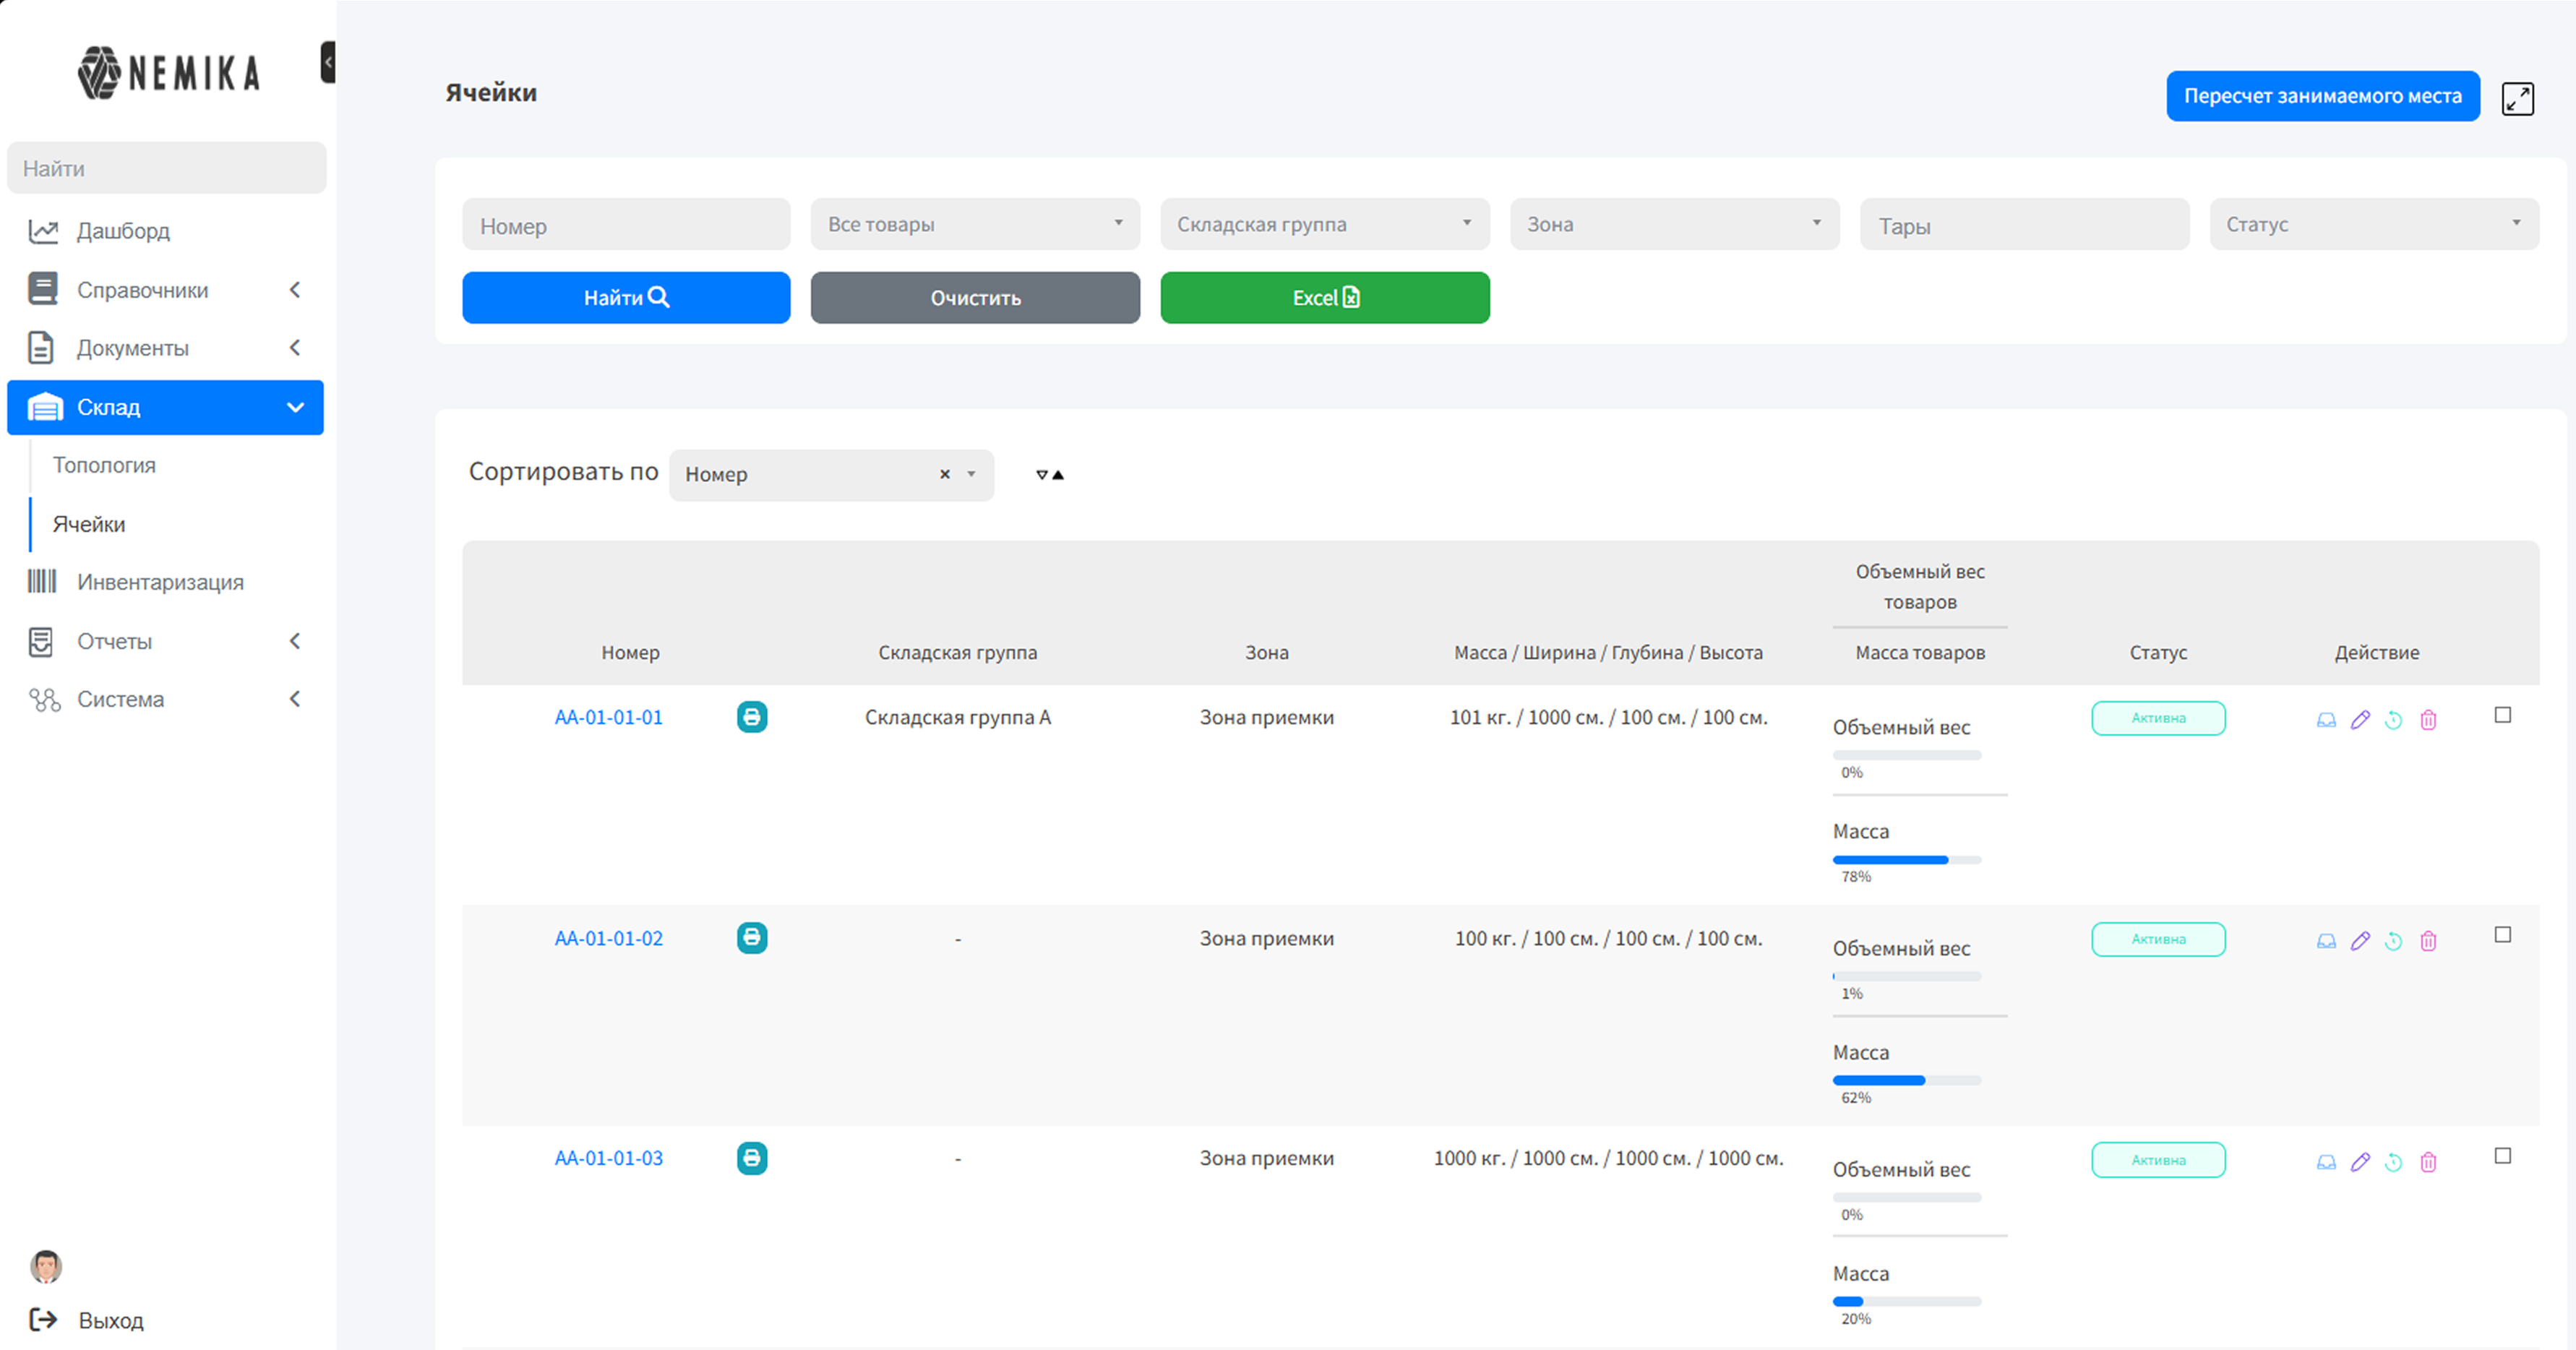
Task: Open cell link AA-01-01-03
Action: point(608,1158)
